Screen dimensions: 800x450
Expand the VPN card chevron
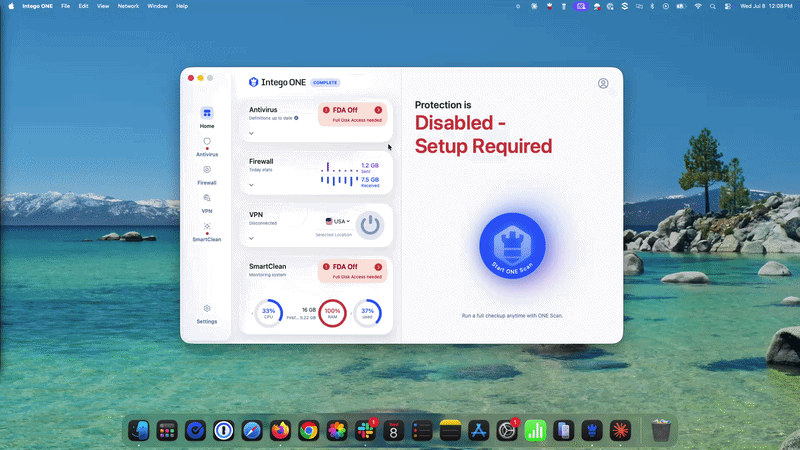point(251,238)
